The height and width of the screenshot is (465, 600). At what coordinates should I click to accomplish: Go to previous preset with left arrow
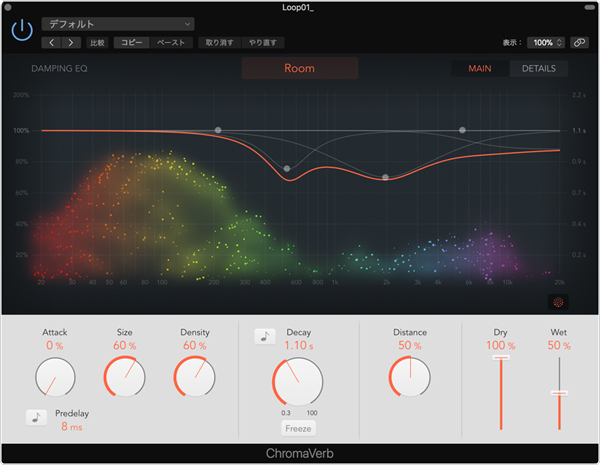point(51,42)
